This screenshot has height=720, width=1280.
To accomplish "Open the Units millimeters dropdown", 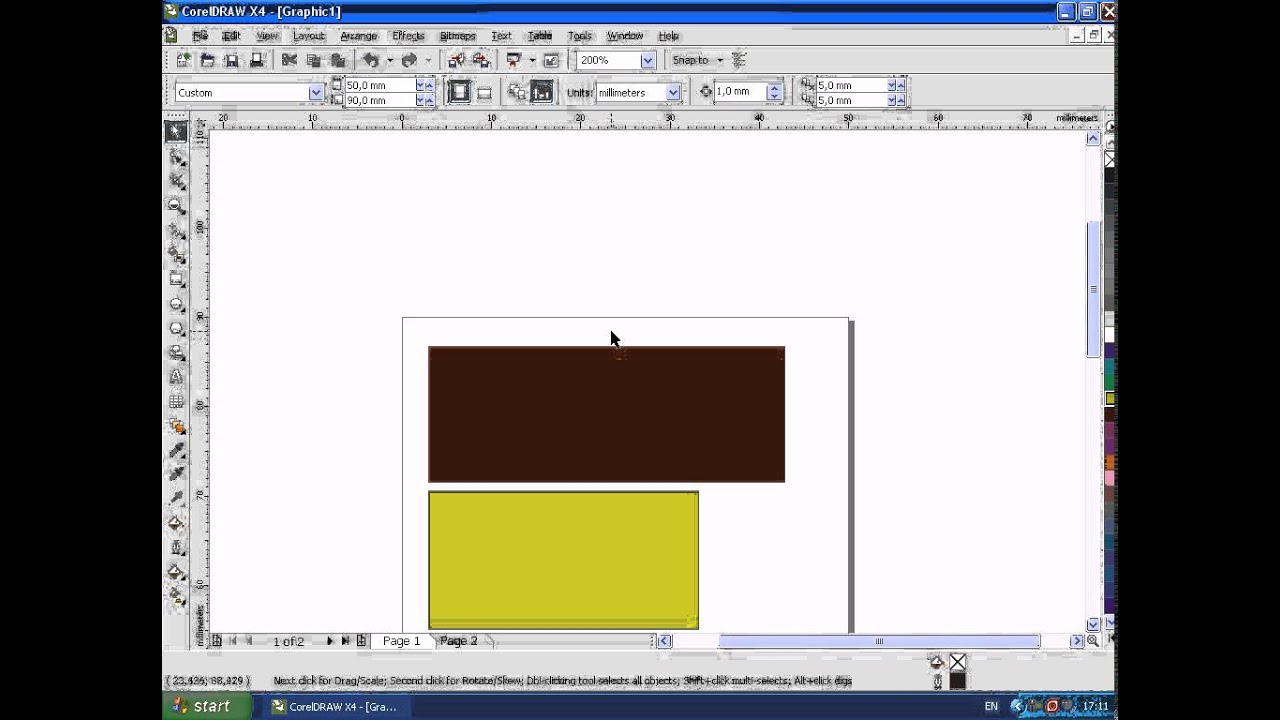I will 673,92.
